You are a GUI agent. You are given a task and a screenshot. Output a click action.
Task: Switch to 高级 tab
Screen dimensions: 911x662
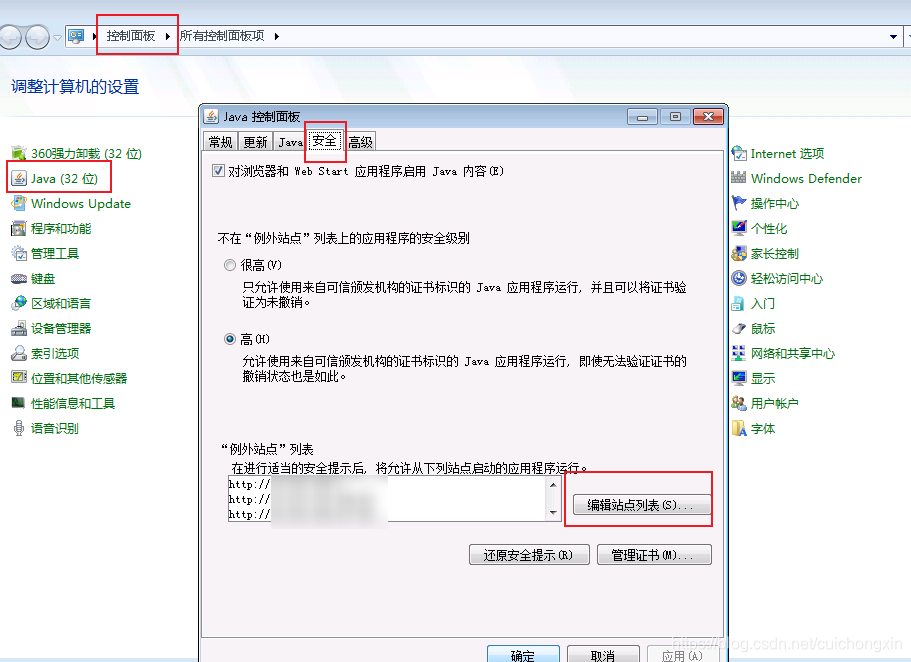click(360, 142)
